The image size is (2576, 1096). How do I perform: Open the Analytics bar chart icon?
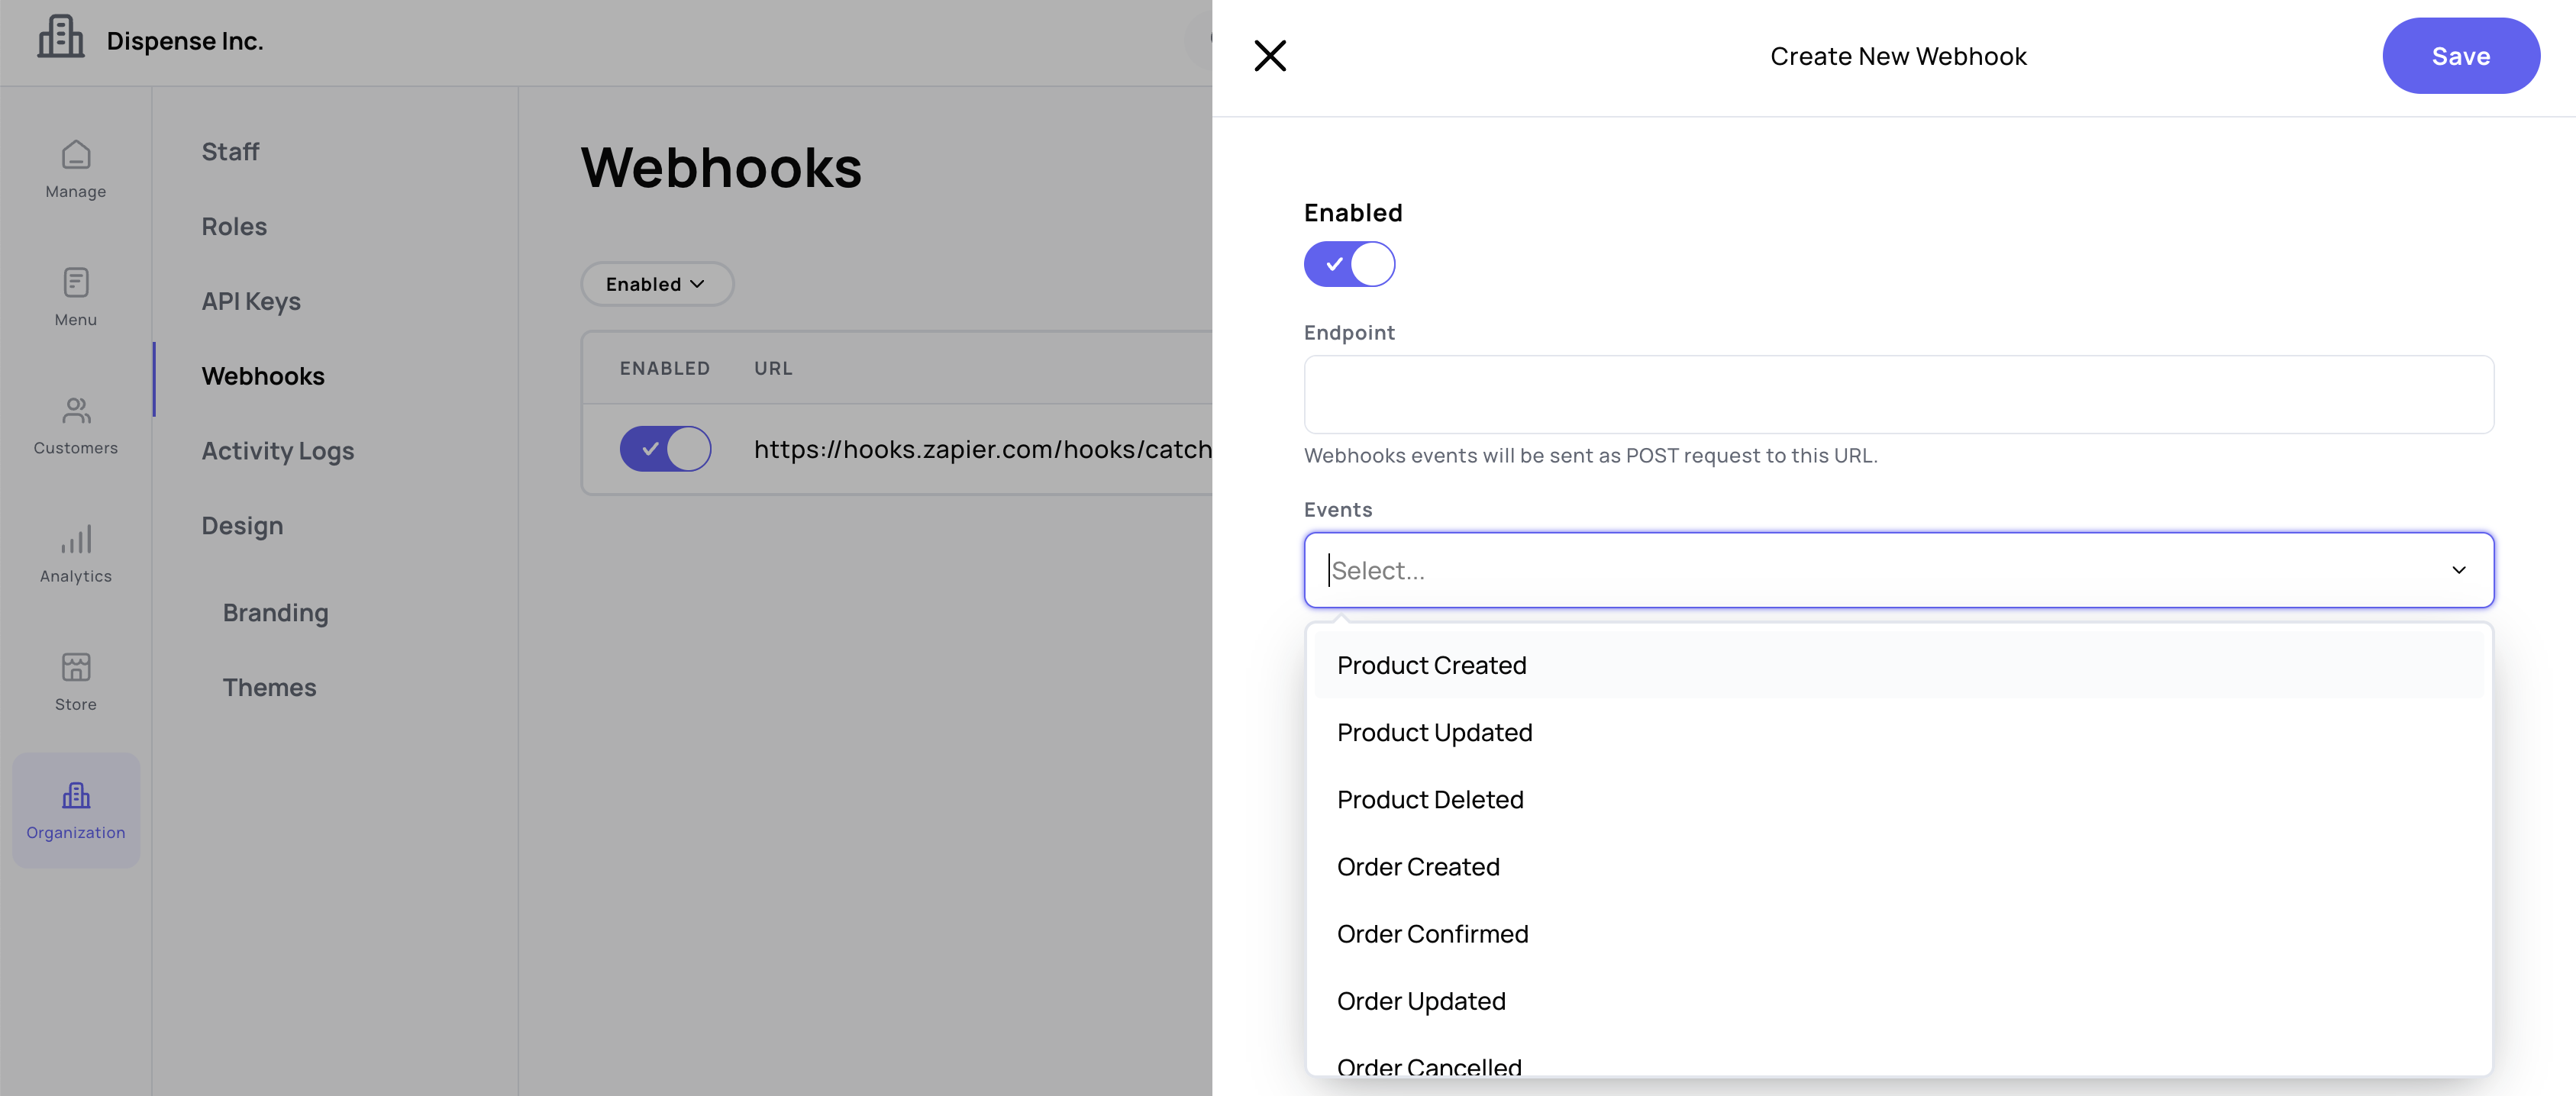[x=76, y=539]
